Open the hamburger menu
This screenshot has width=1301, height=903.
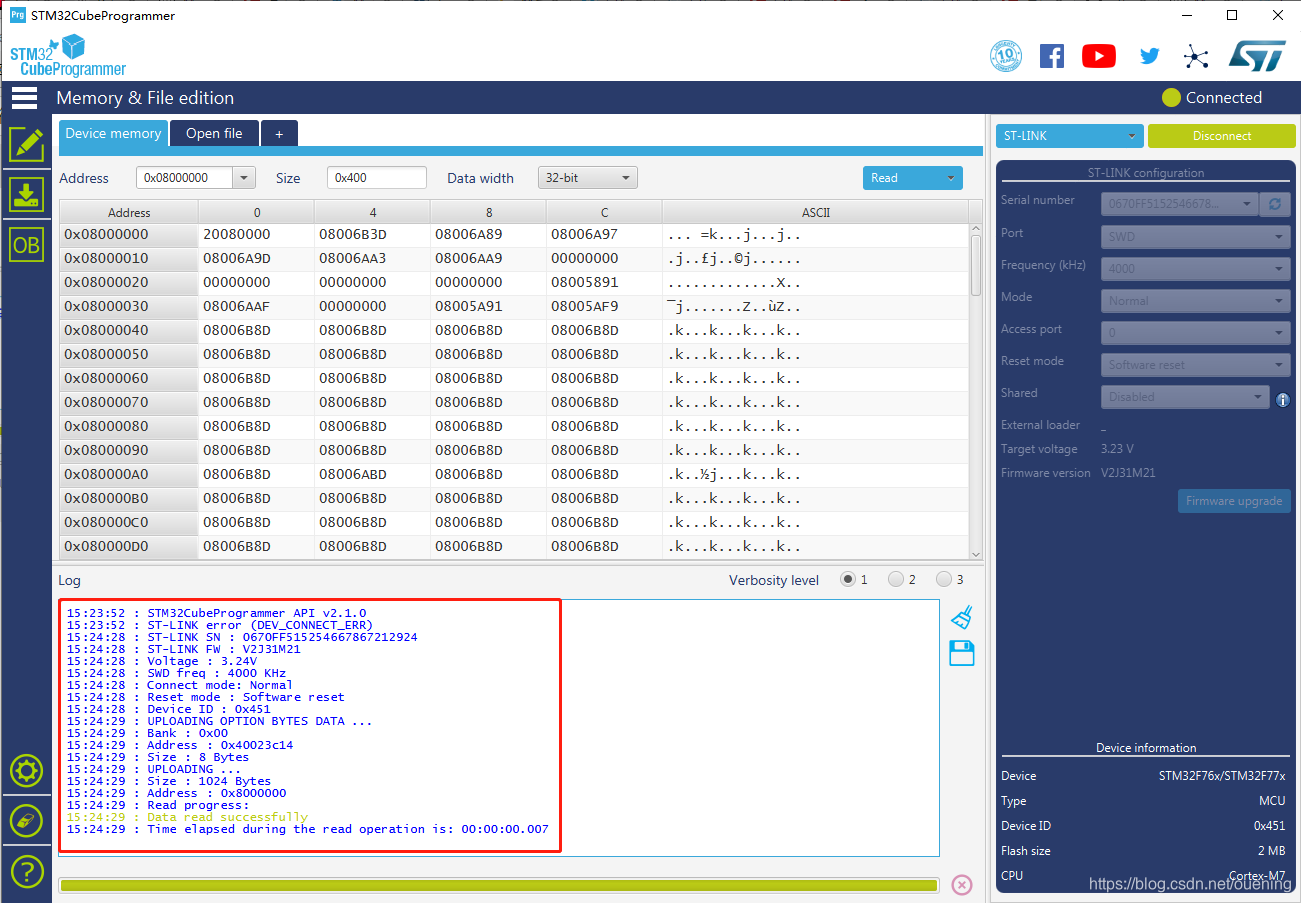25,98
